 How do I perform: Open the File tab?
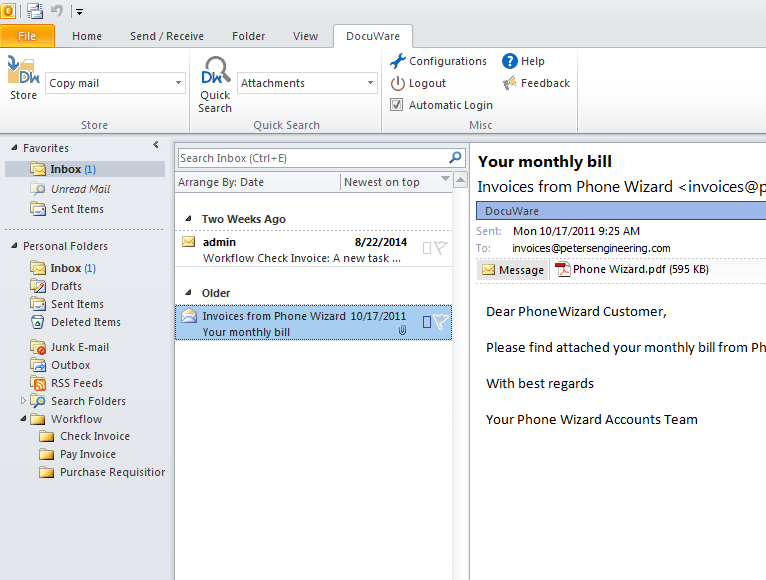tap(27, 36)
